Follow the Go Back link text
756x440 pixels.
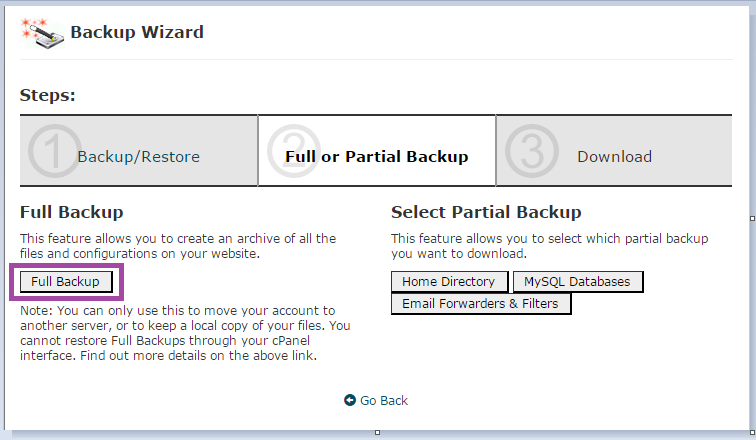tap(384, 400)
